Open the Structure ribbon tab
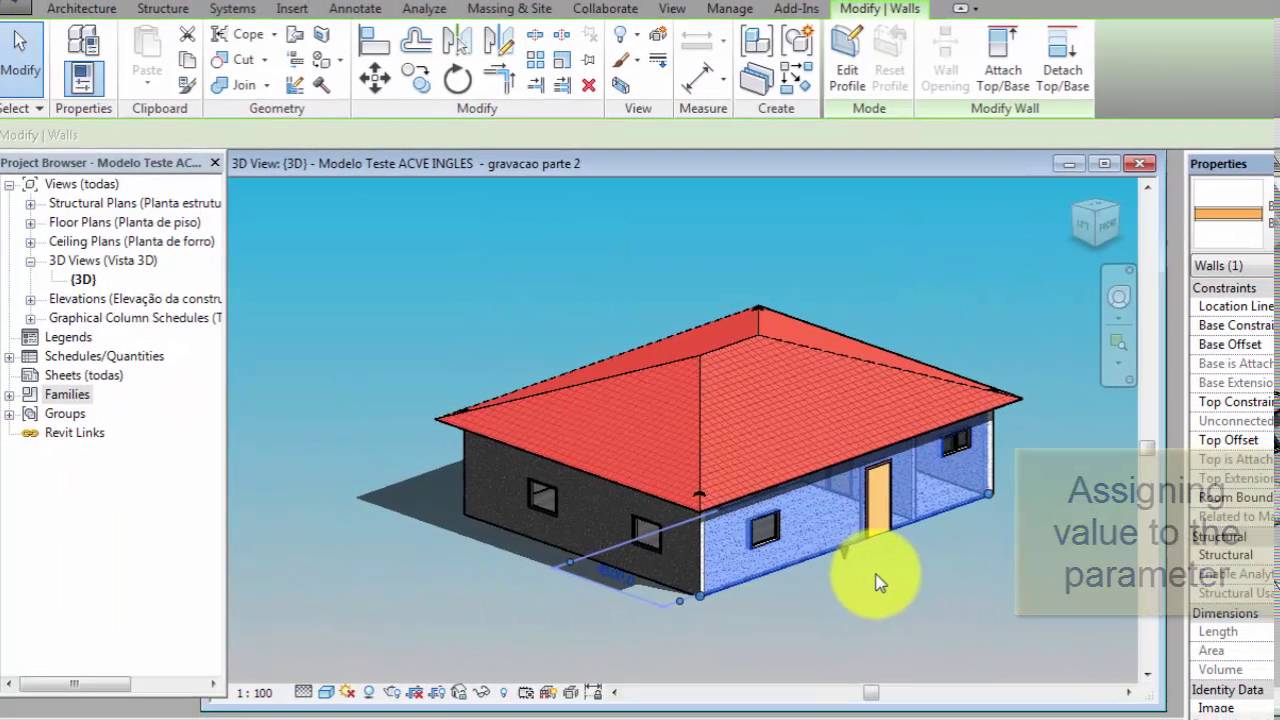Screen dimensions: 1280x720 pos(162,8)
